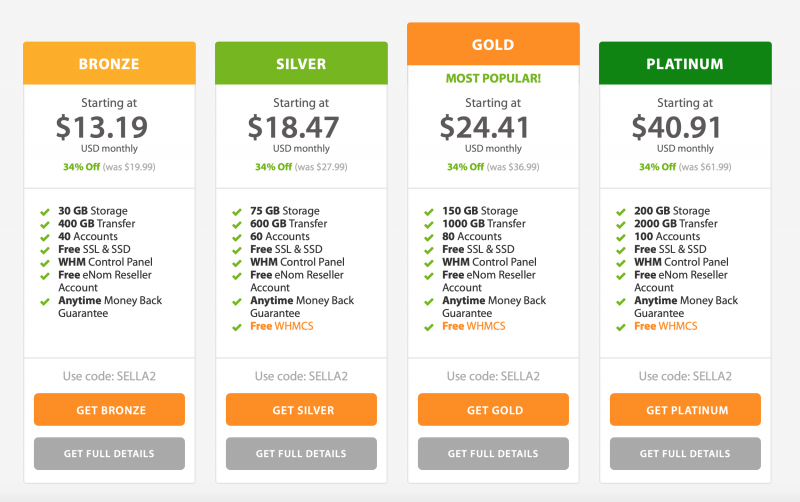Image resolution: width=800 pixels, height=502 pixels.
Task: Select the GET PLATINUM button
Action: [x=685, y=410]
